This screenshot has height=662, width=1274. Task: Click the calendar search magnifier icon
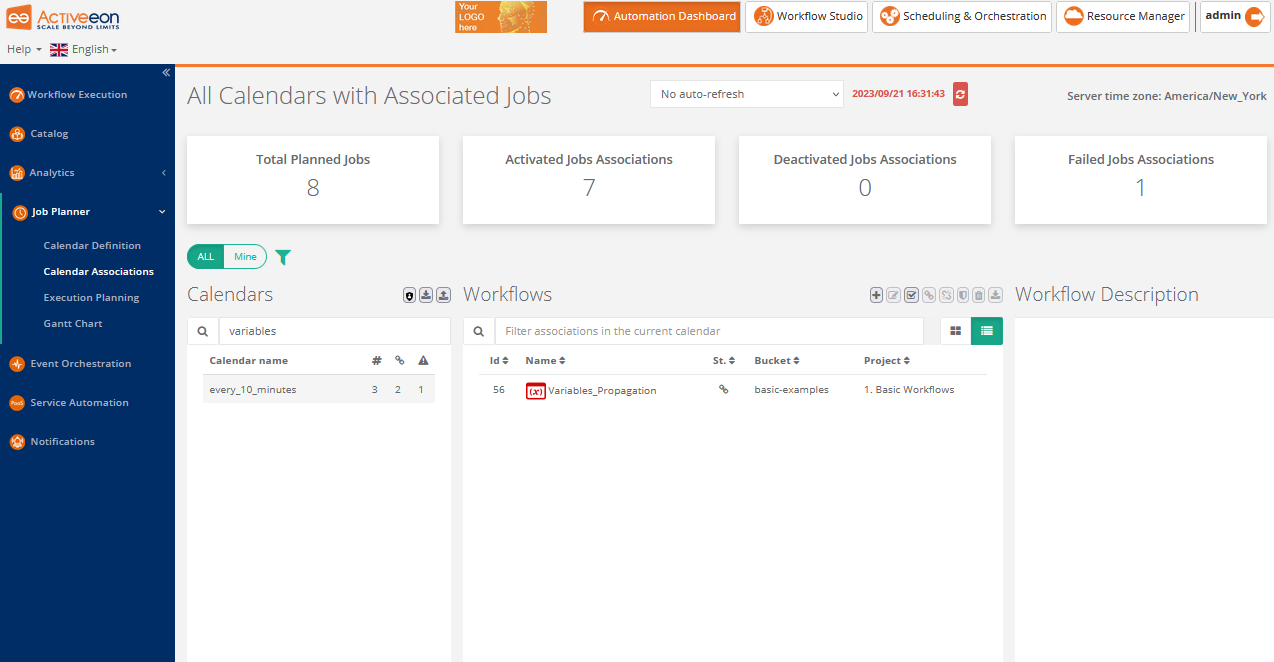tap(202, 331)
